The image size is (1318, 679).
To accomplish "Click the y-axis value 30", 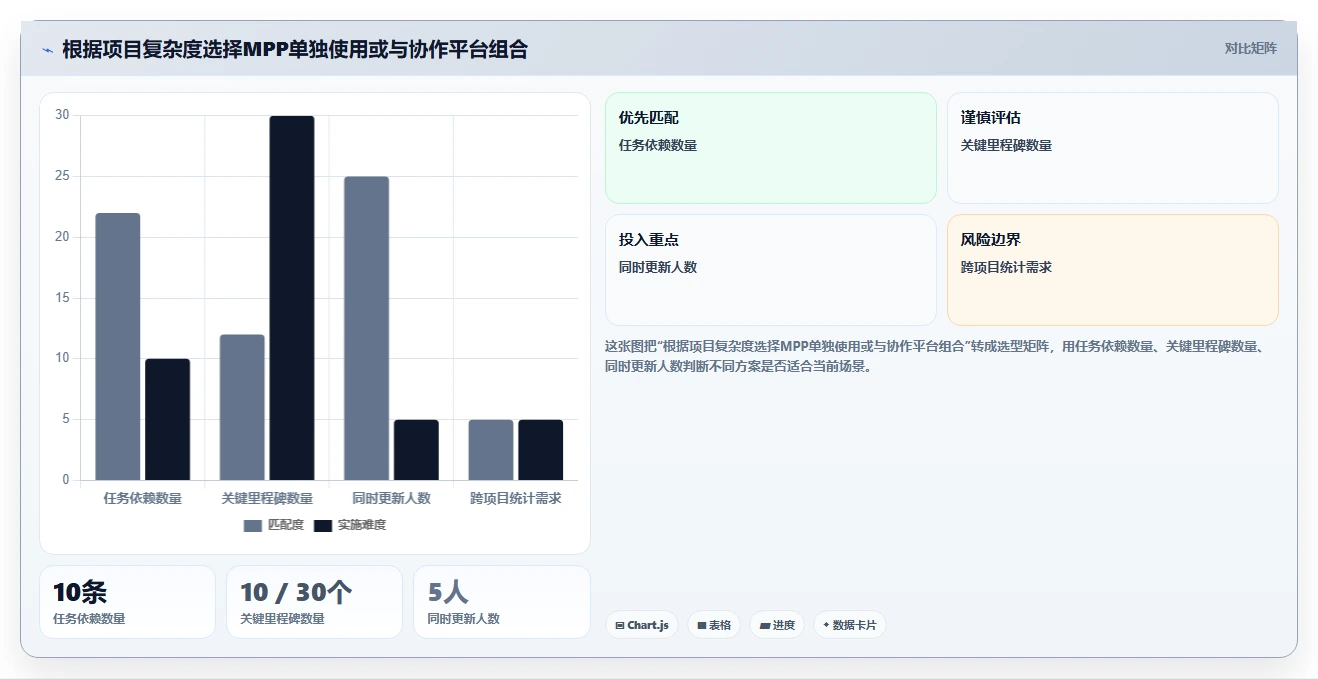I will click(x=62, y=115).
